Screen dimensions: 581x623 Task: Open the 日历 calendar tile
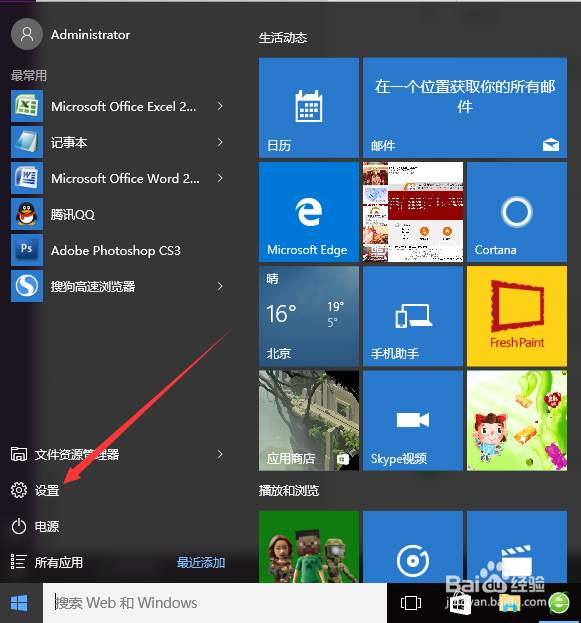[x=309, y=108]
